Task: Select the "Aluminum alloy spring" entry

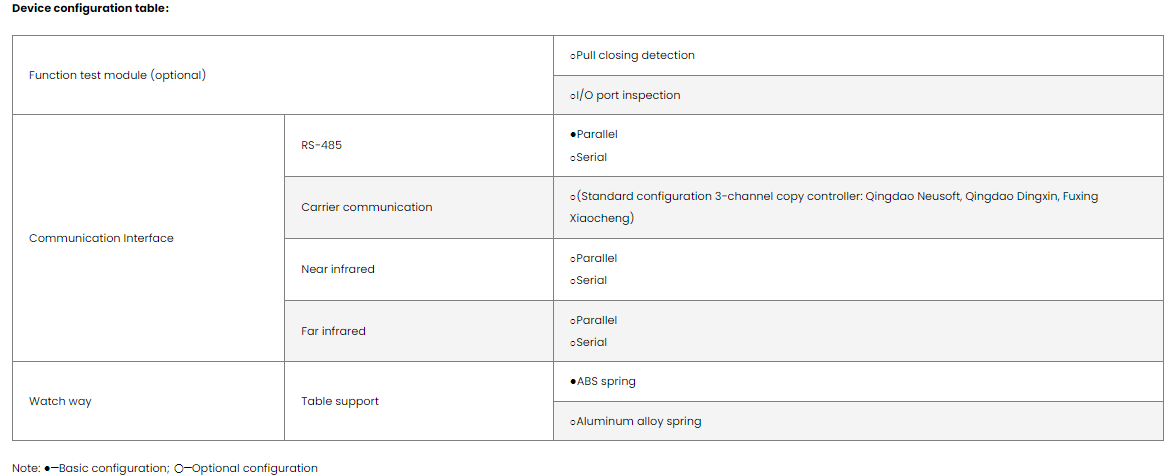Action: (x=637, y=421)
